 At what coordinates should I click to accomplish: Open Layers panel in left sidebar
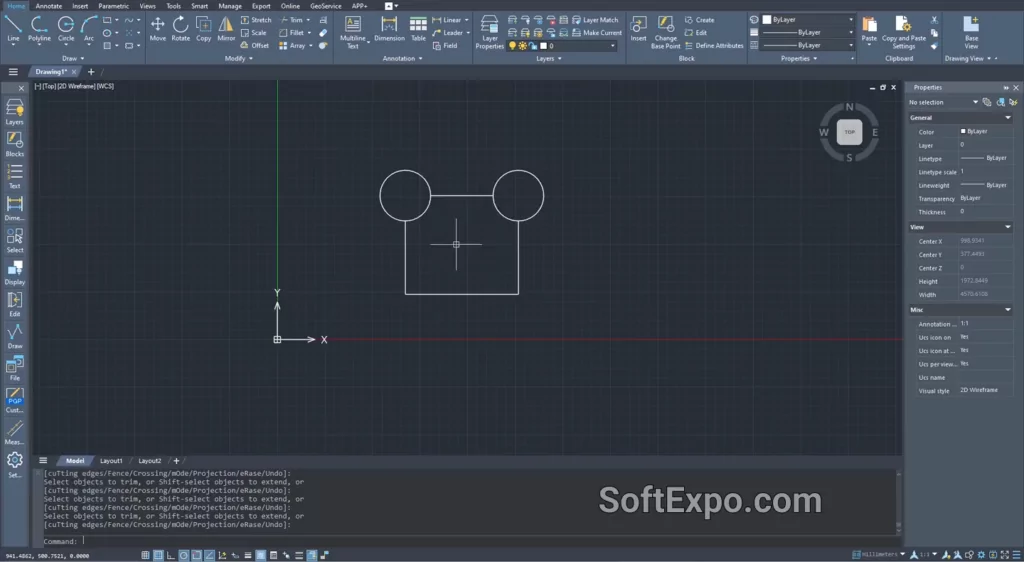click(x=14, y=112)
